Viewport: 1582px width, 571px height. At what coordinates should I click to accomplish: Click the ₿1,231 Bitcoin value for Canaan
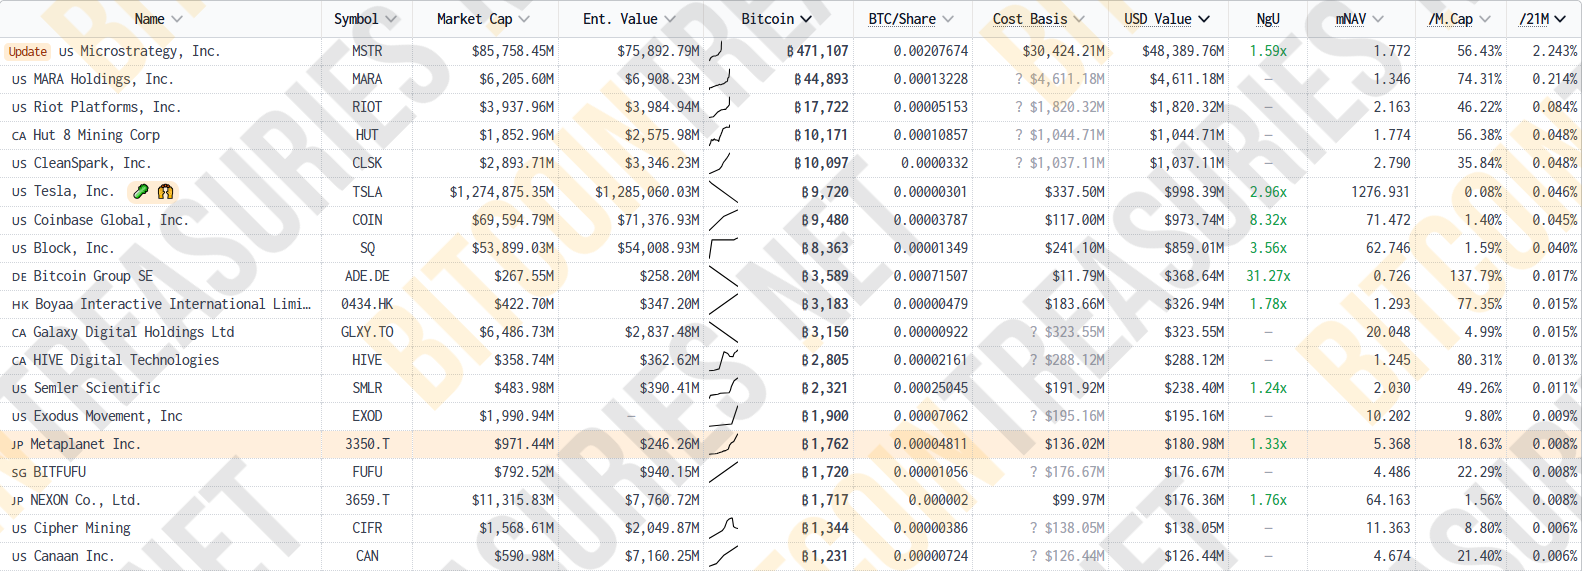[824, 556]
